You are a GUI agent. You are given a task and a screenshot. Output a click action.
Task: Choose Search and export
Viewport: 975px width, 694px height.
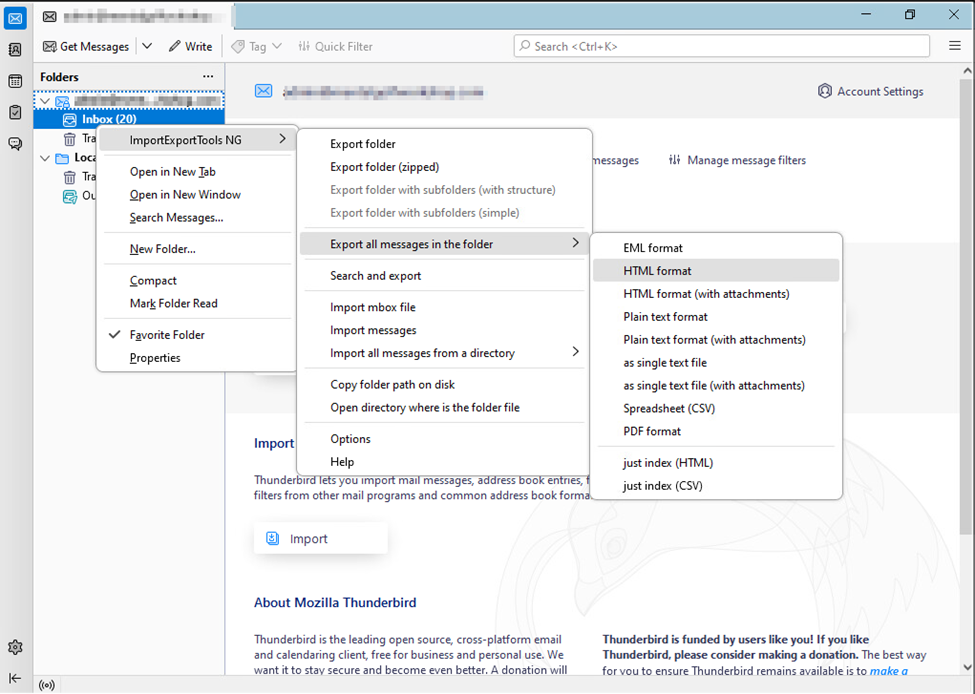(x=443, y=275)
